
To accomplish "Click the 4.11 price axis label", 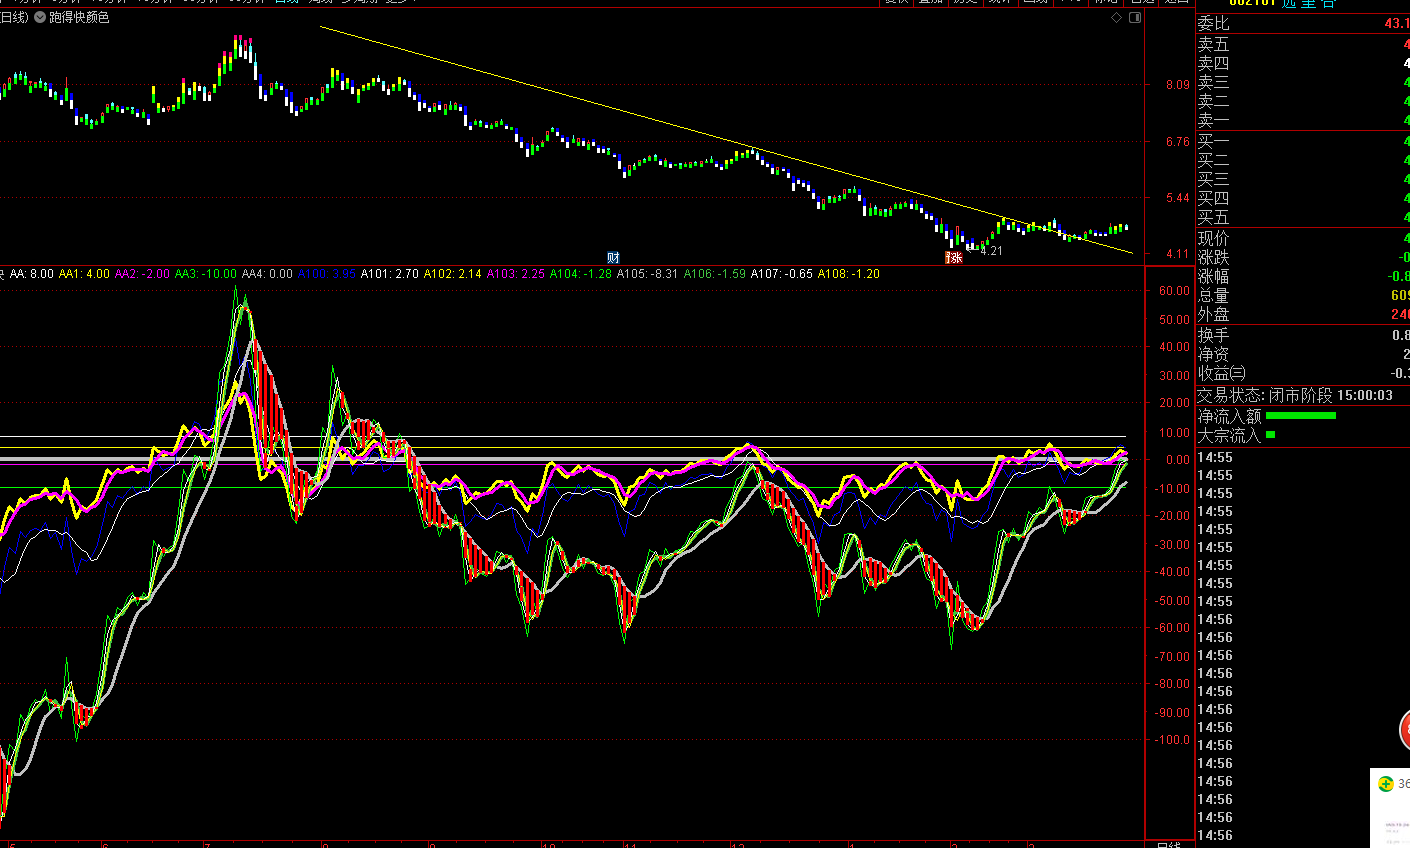I will [1178, 254].
